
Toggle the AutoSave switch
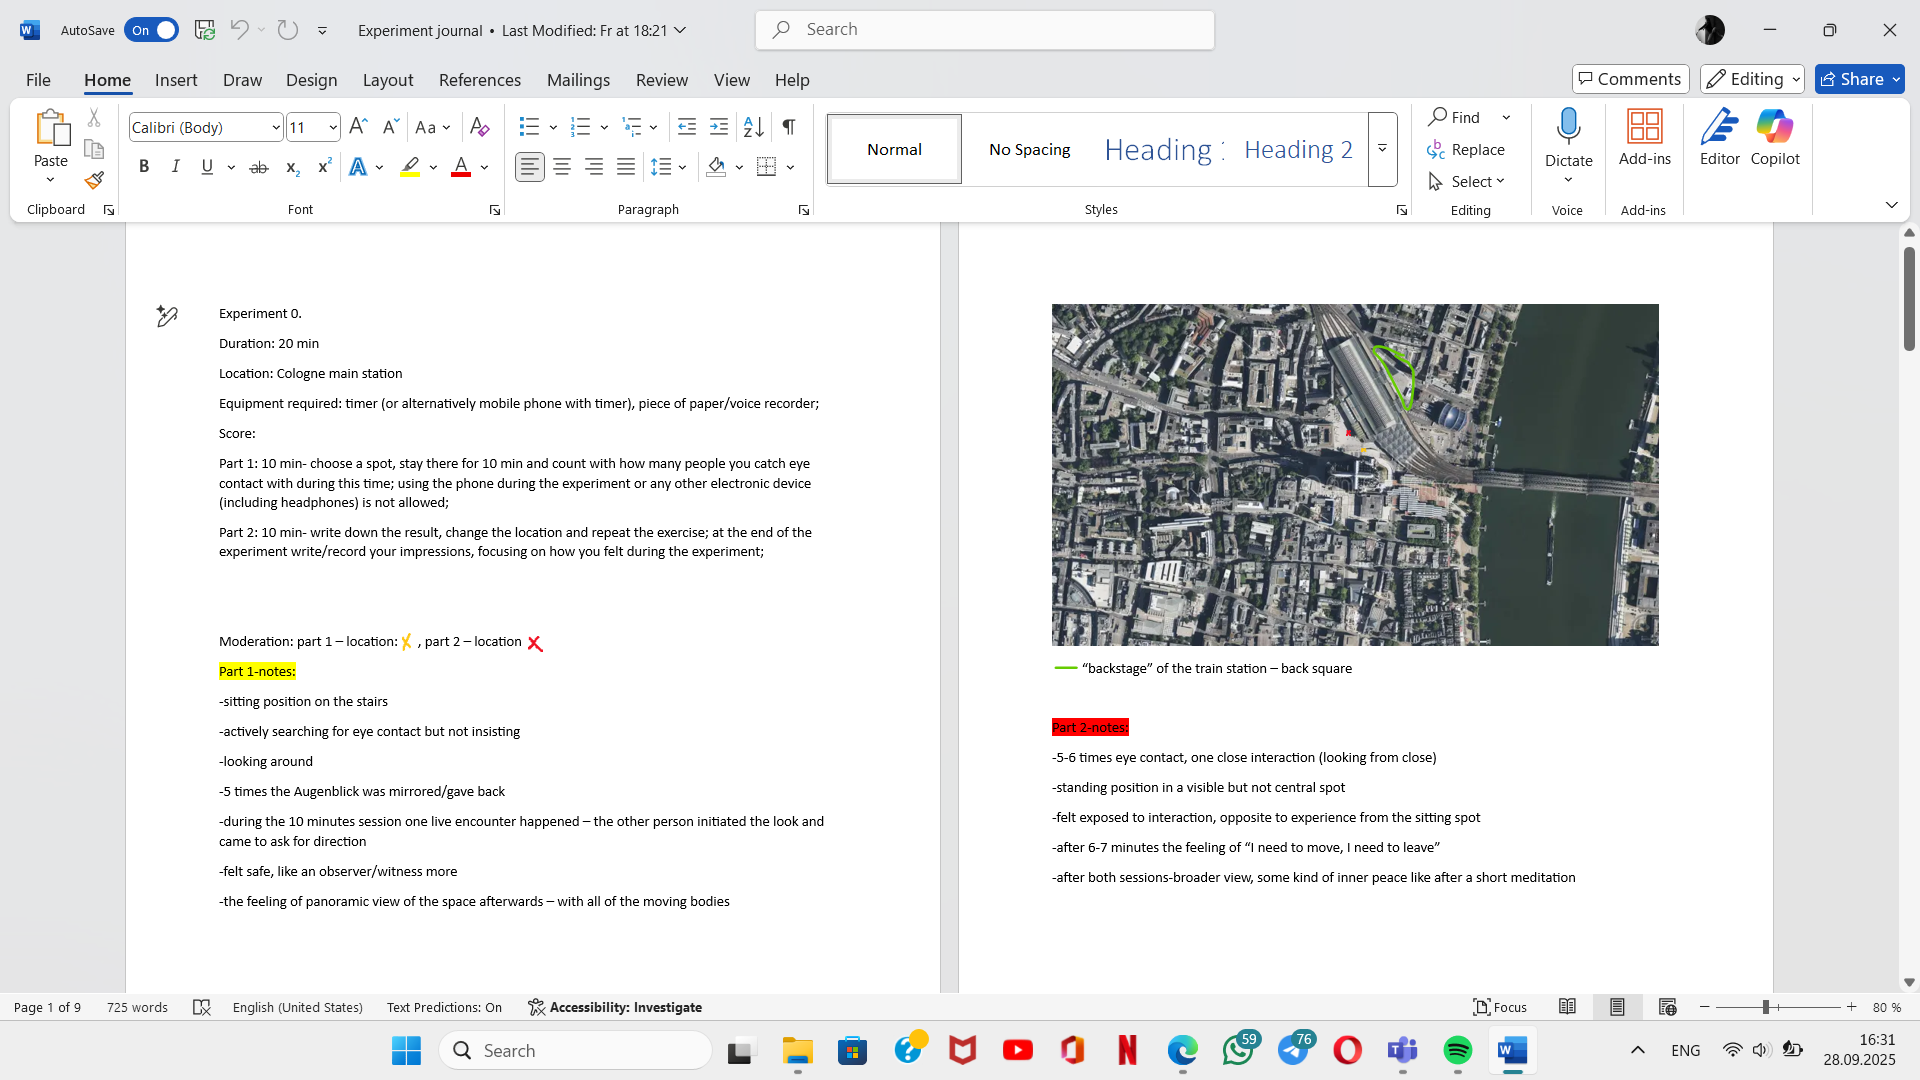(x=152, y=30)
